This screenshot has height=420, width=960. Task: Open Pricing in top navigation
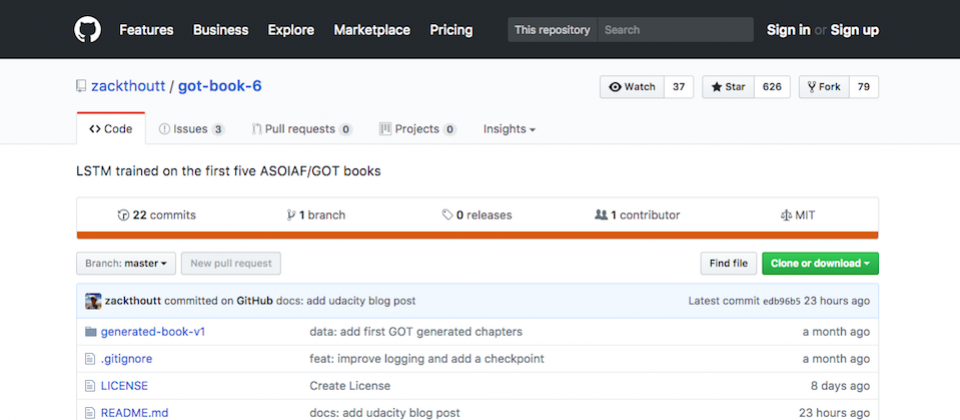click(x=451, y=29)
